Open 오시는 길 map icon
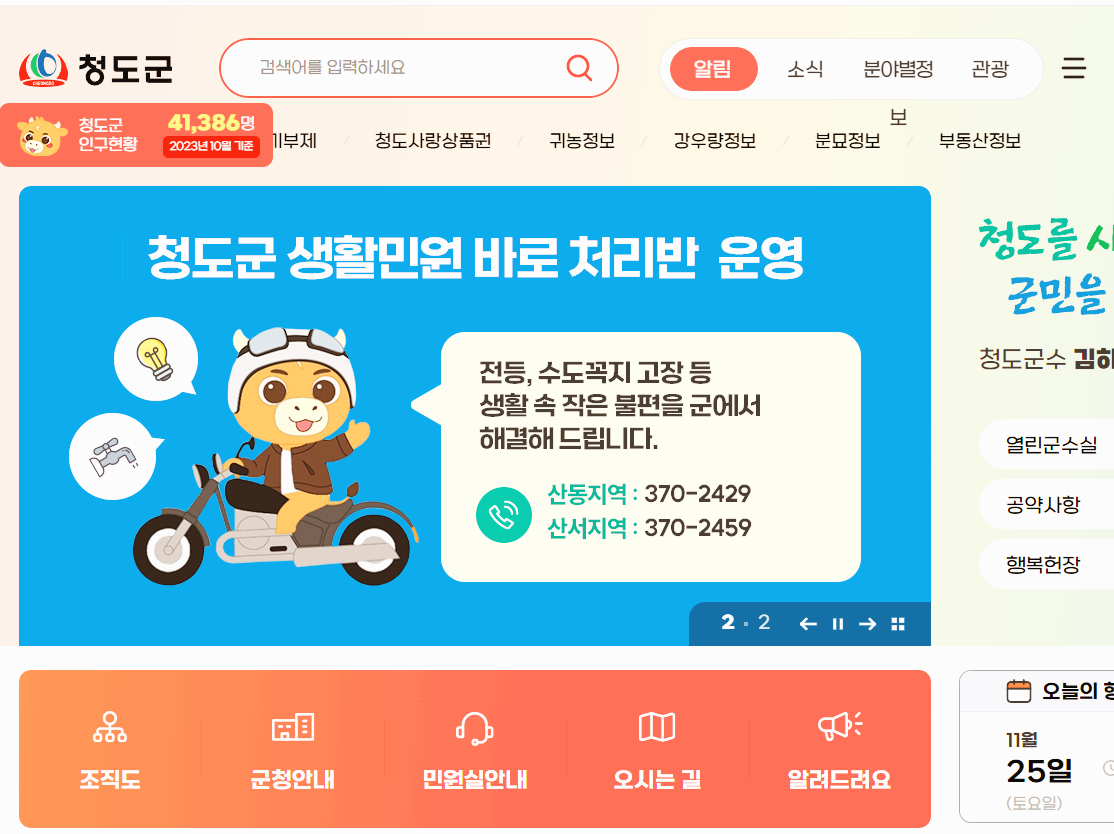This screenshot has width=1114, height=834. point(657,727)
